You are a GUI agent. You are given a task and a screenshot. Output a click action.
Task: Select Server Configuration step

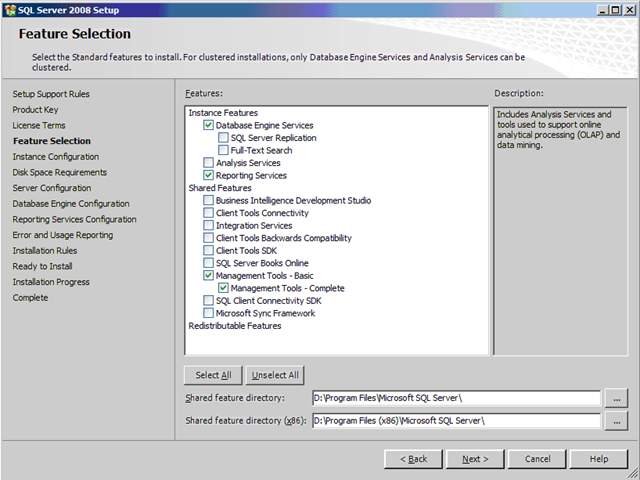tap(52, 188)
